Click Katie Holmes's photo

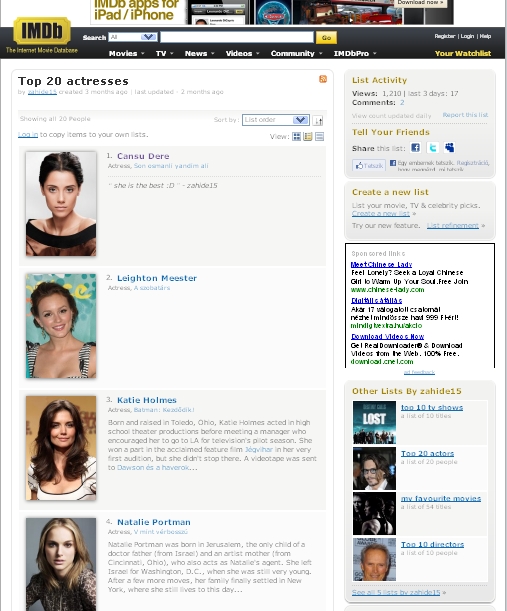pos(61,448)
